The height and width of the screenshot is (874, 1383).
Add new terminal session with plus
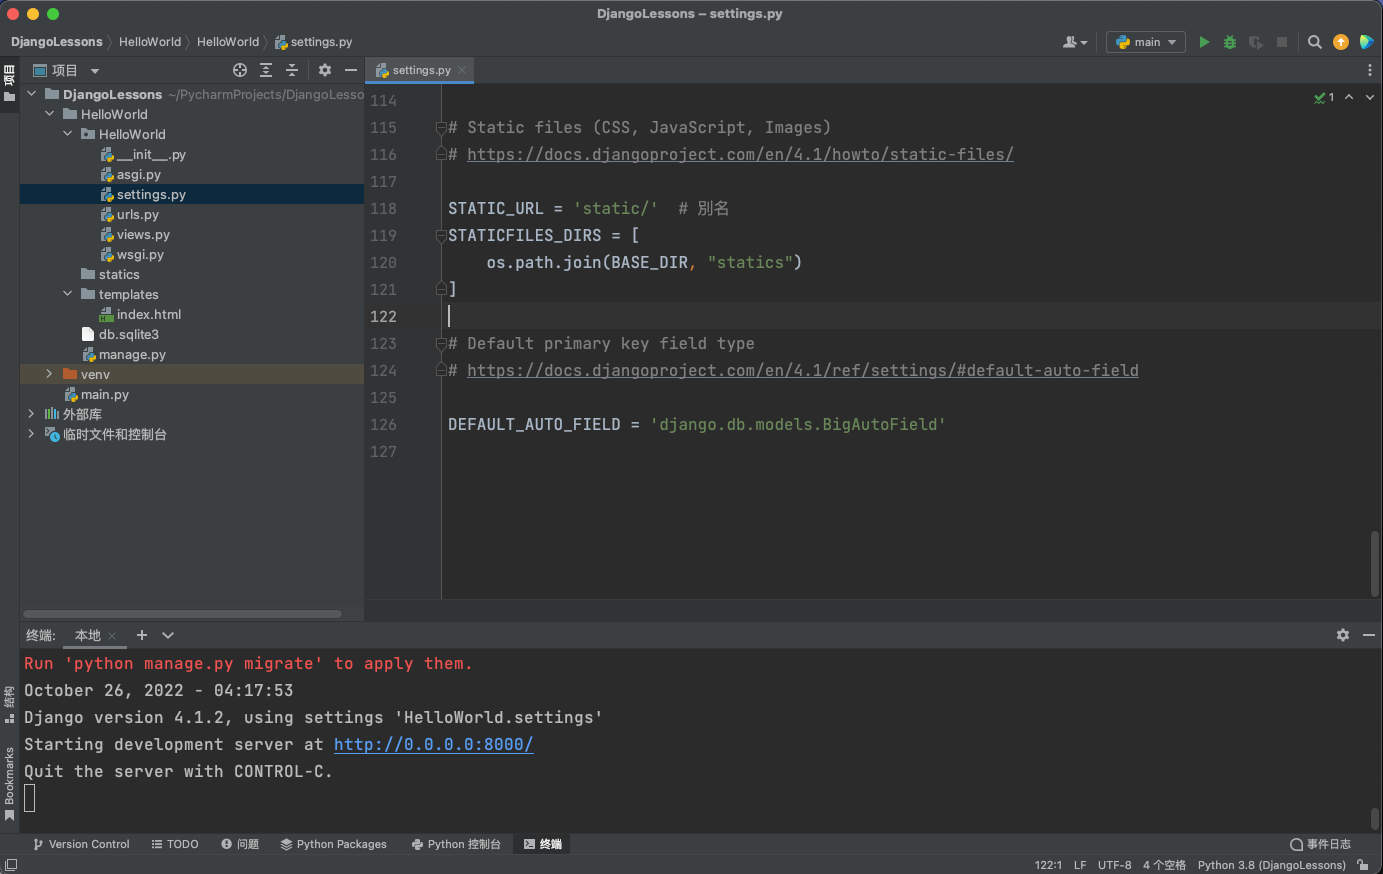pos(142,635)
